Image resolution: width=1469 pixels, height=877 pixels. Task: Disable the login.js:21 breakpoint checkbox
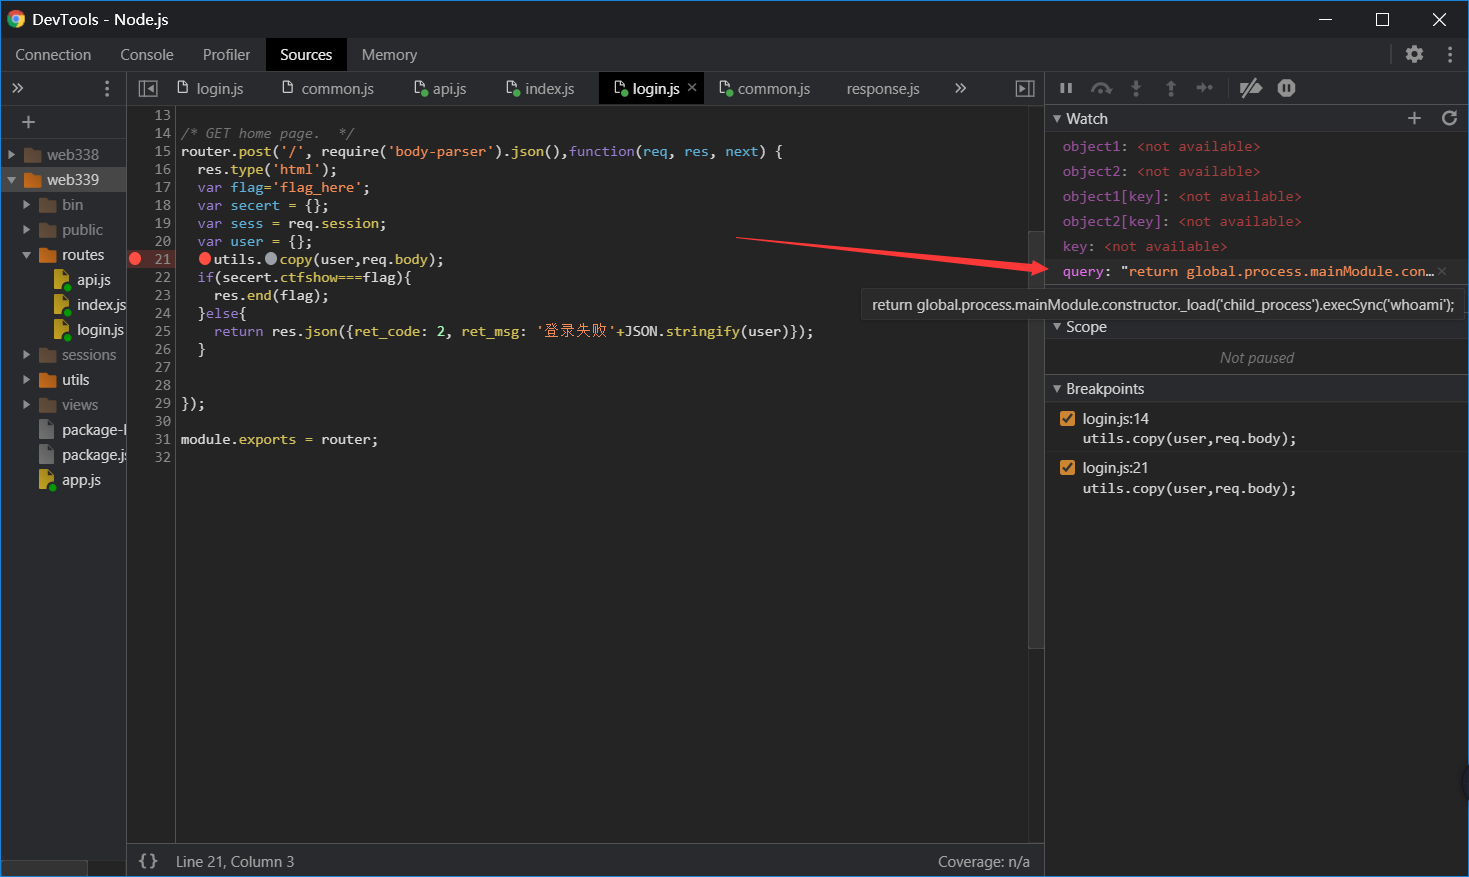coord(1067,468)
